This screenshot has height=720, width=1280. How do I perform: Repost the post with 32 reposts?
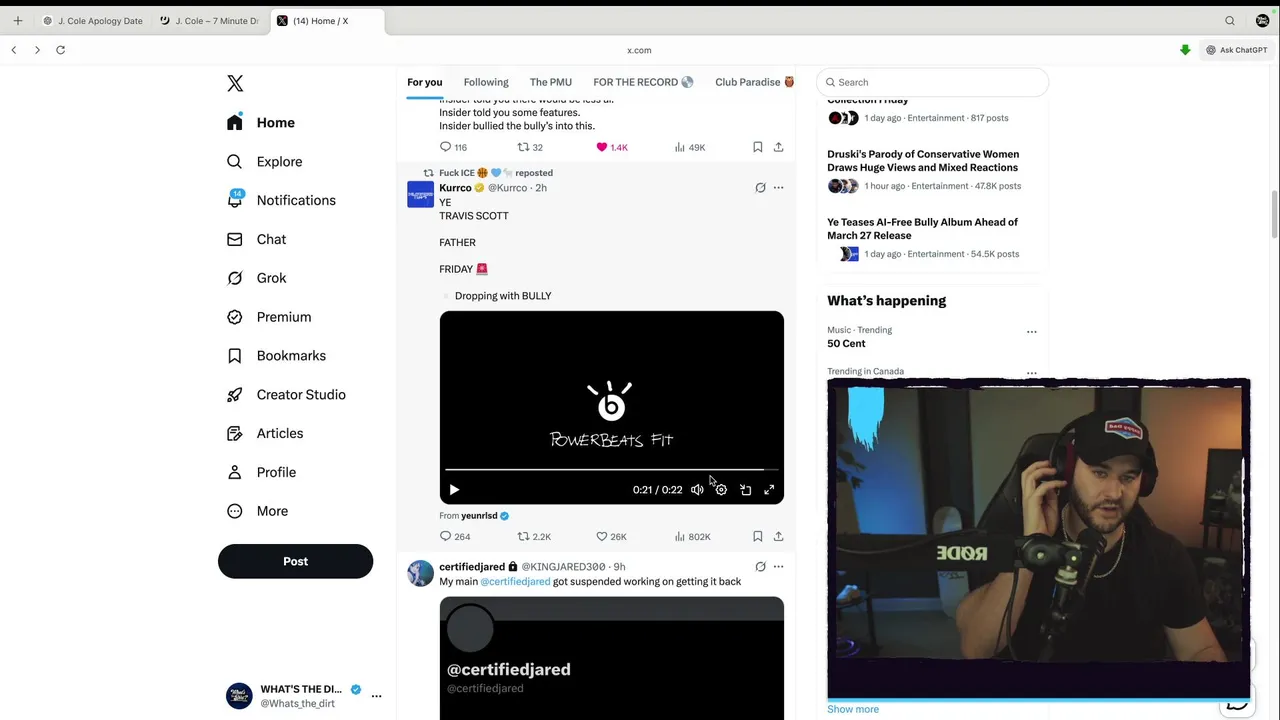[530, 147]
